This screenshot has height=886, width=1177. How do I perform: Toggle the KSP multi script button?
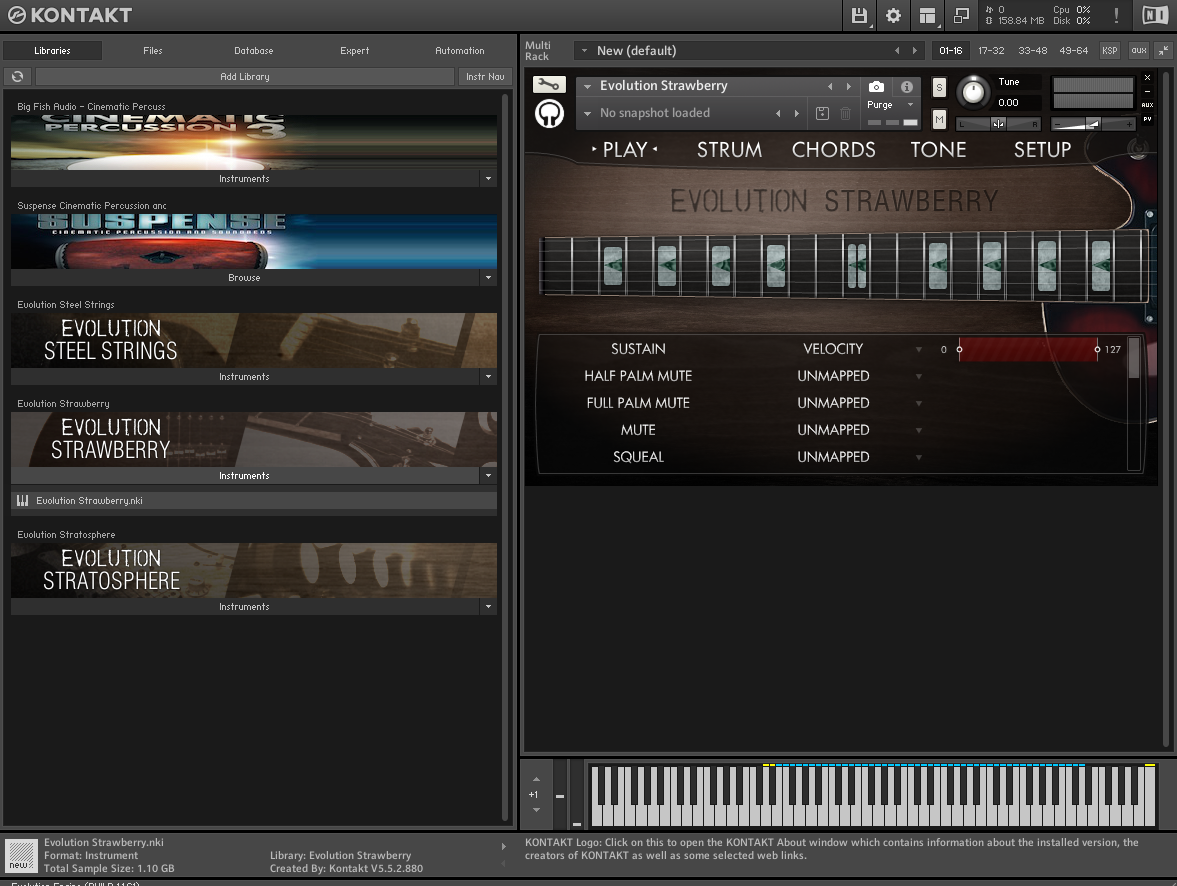coord(1109,50)
